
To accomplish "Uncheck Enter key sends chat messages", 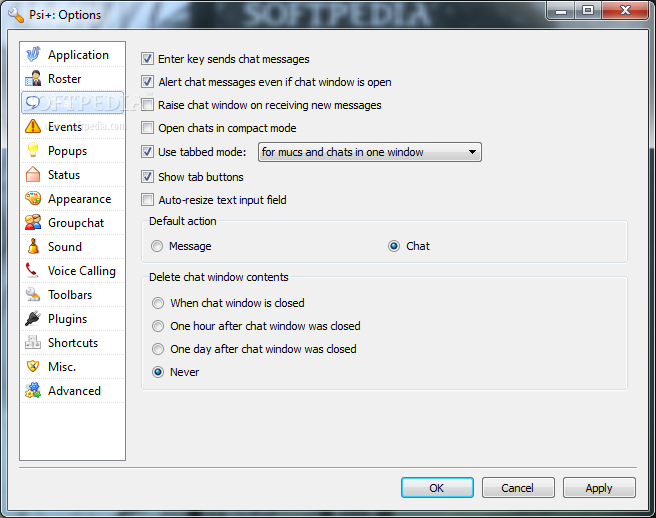I will [x=147, y=59].
